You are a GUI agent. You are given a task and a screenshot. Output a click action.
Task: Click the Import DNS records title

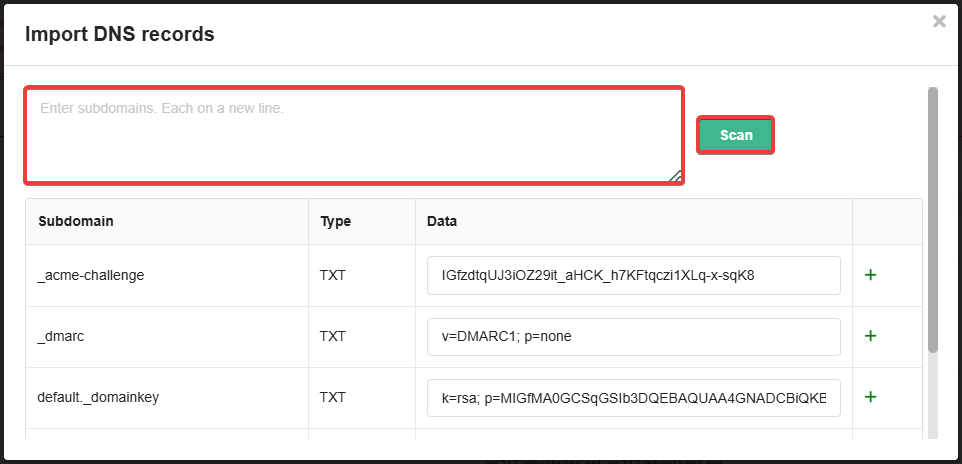click(x=120, y=34)
